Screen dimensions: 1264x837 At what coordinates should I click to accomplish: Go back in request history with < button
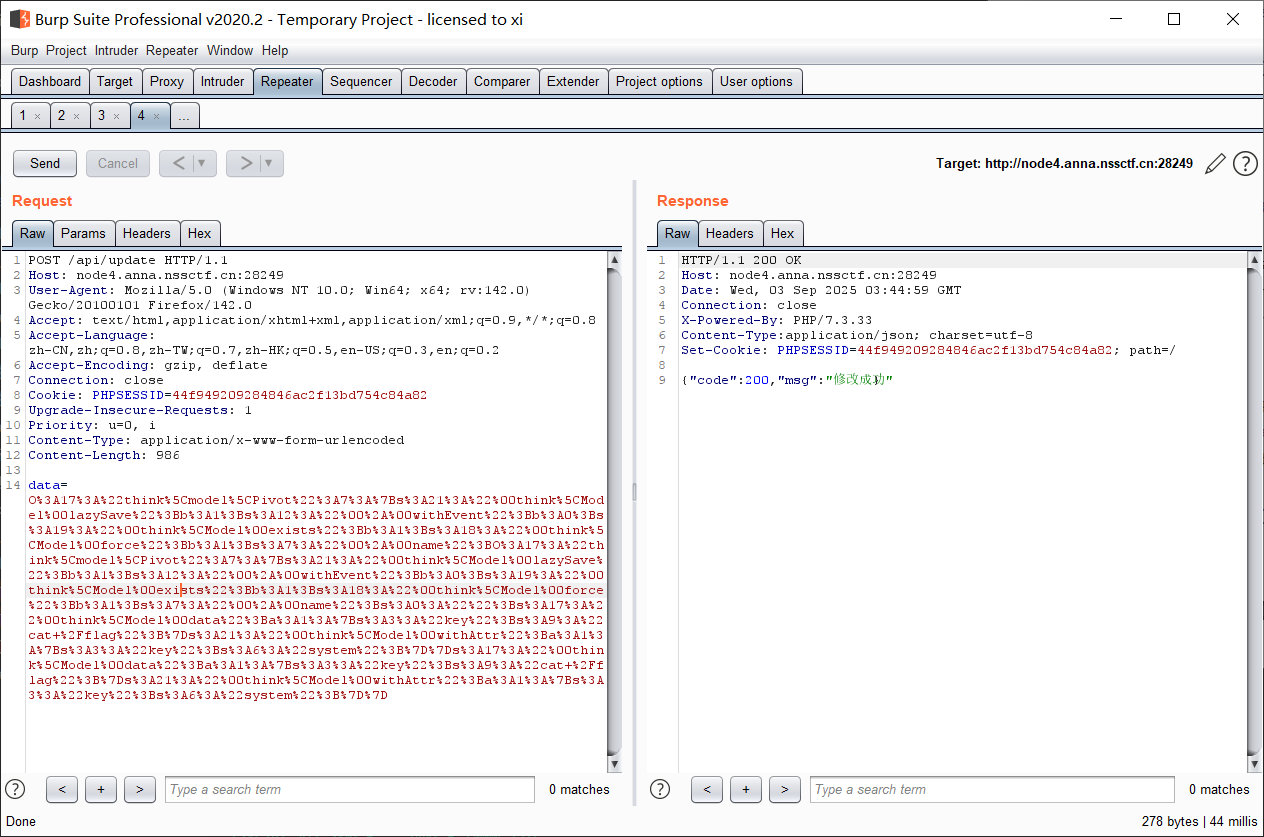click(x=178, y=163)
